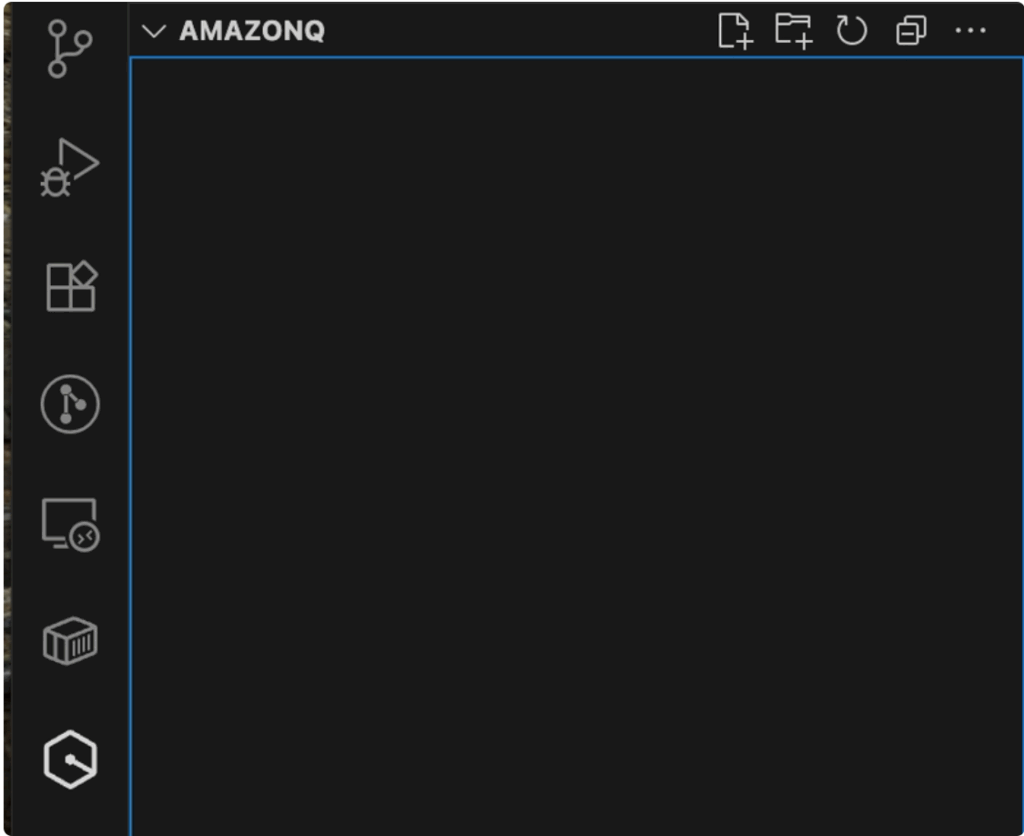Collapse the AMAZONQ section using its chevron
1024x836 pixels.
click(153, 31)
